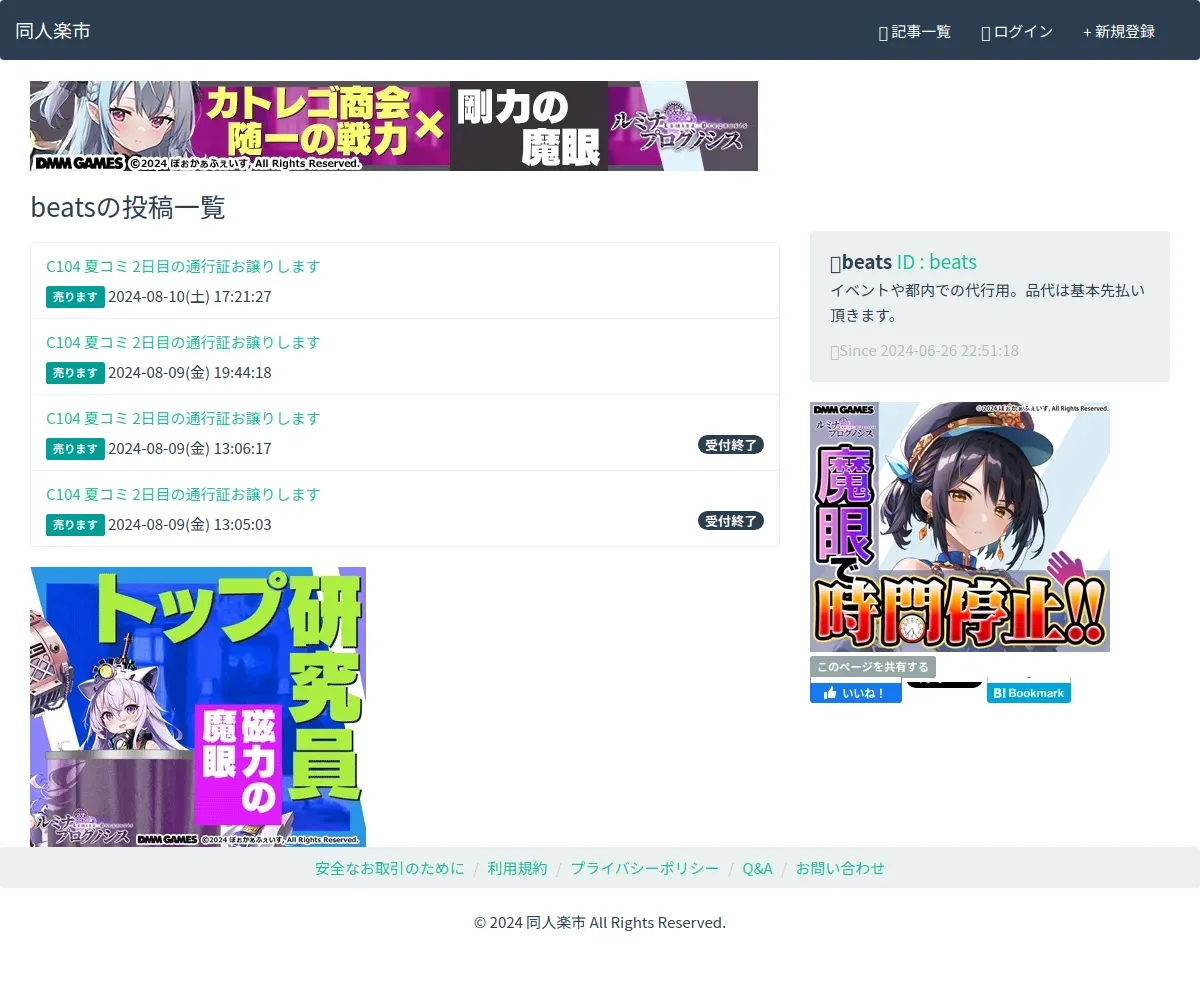
Task: Click 受付終了 badge on the 13:05:03 row
Action: point(731,521)
